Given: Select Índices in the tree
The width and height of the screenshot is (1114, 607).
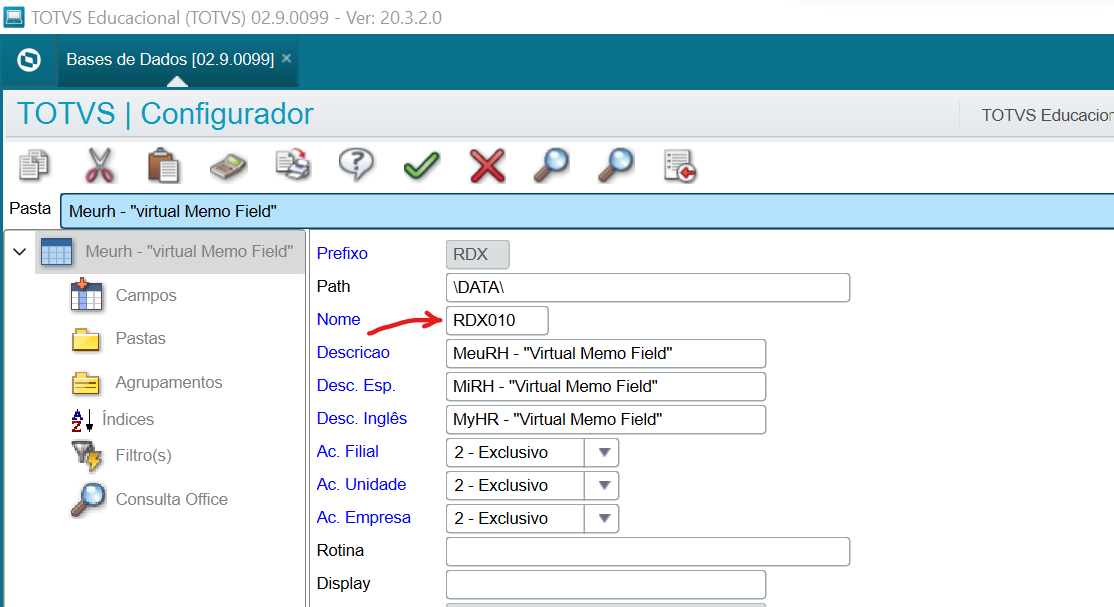Looking at the screenshot, I should tap(128, 419).
